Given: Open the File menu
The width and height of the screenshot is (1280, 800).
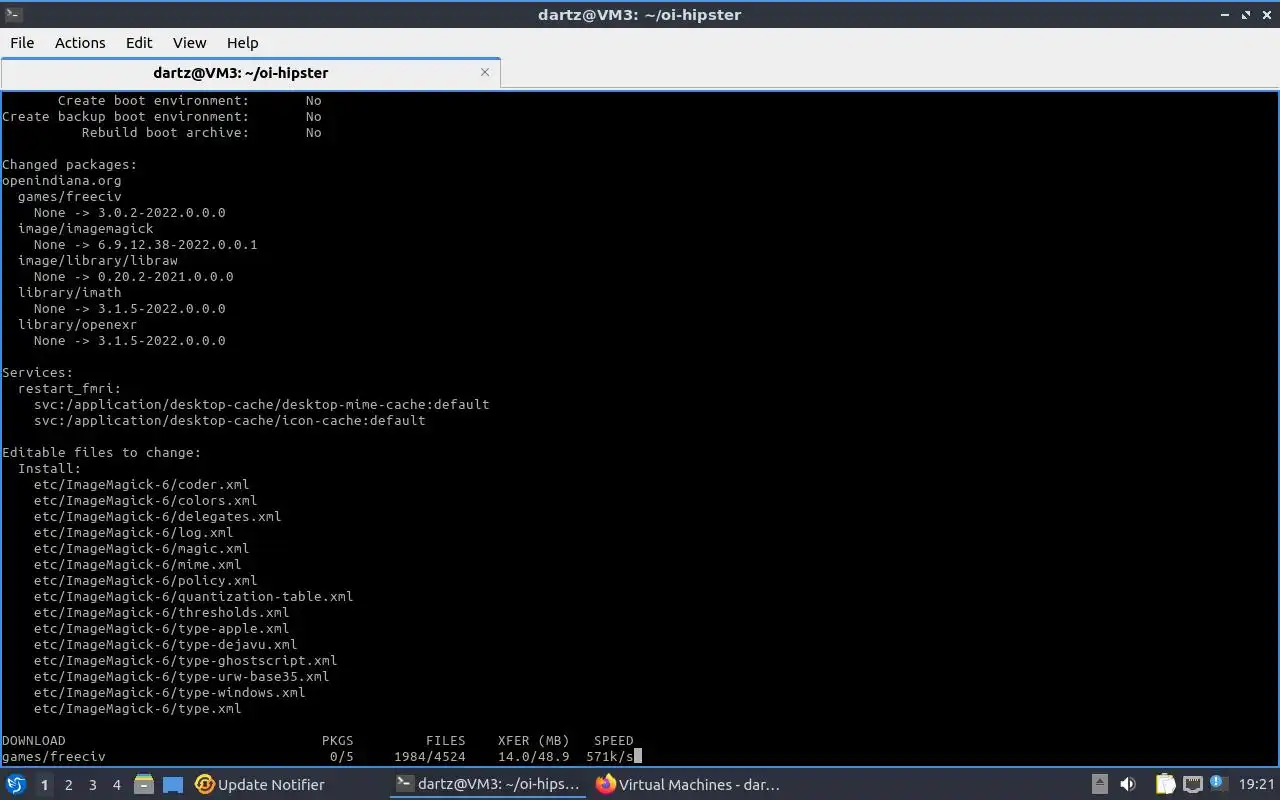Looking at the screenshot, I should point(22,43).
